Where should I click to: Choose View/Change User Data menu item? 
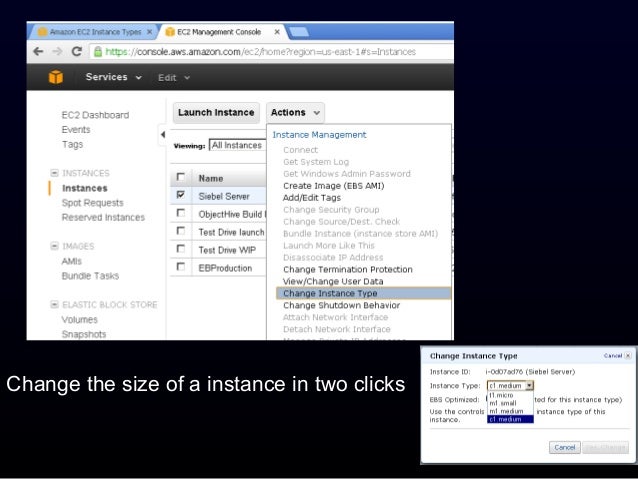coord(333,281)
